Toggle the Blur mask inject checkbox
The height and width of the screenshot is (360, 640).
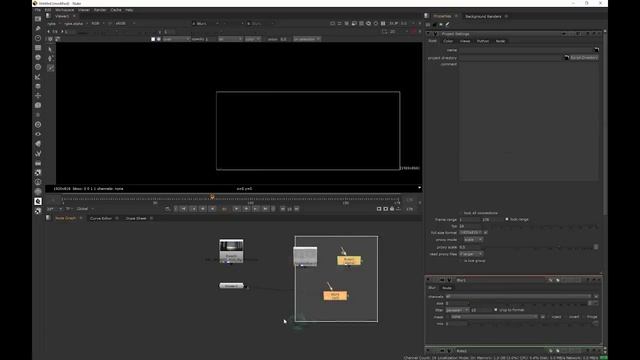pyautogui.click(x=549, y=317)
